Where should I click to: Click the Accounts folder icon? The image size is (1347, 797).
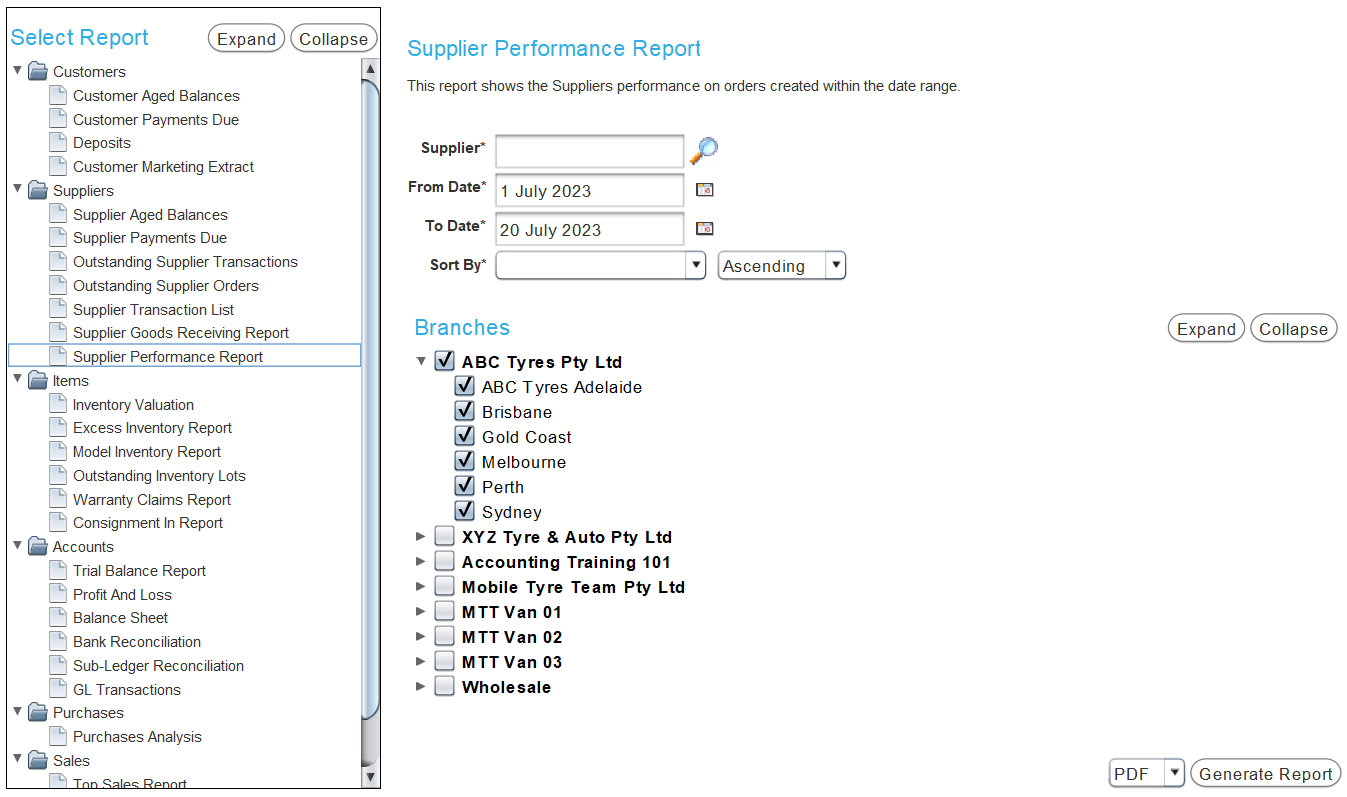pyautogui.click(x=38, y=547)
